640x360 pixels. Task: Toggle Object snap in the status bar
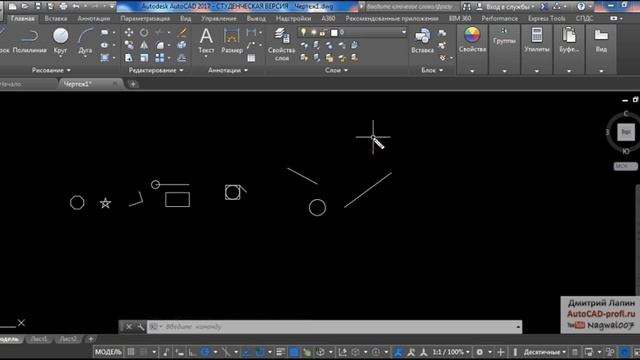point(260,352)
